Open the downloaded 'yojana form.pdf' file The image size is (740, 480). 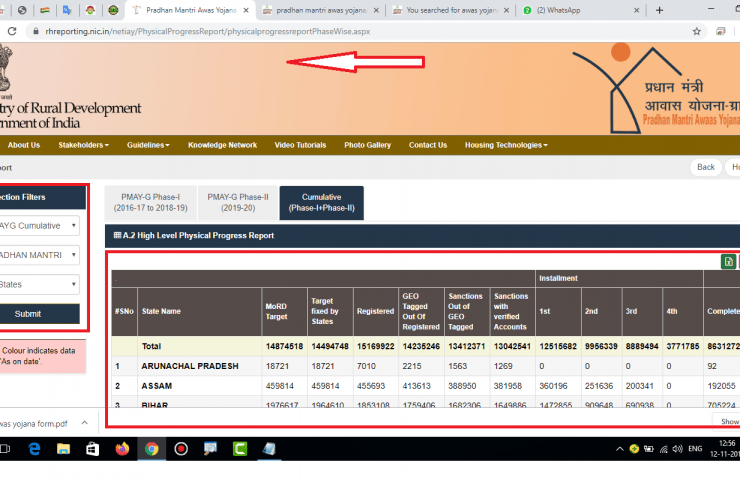[34, 424]
